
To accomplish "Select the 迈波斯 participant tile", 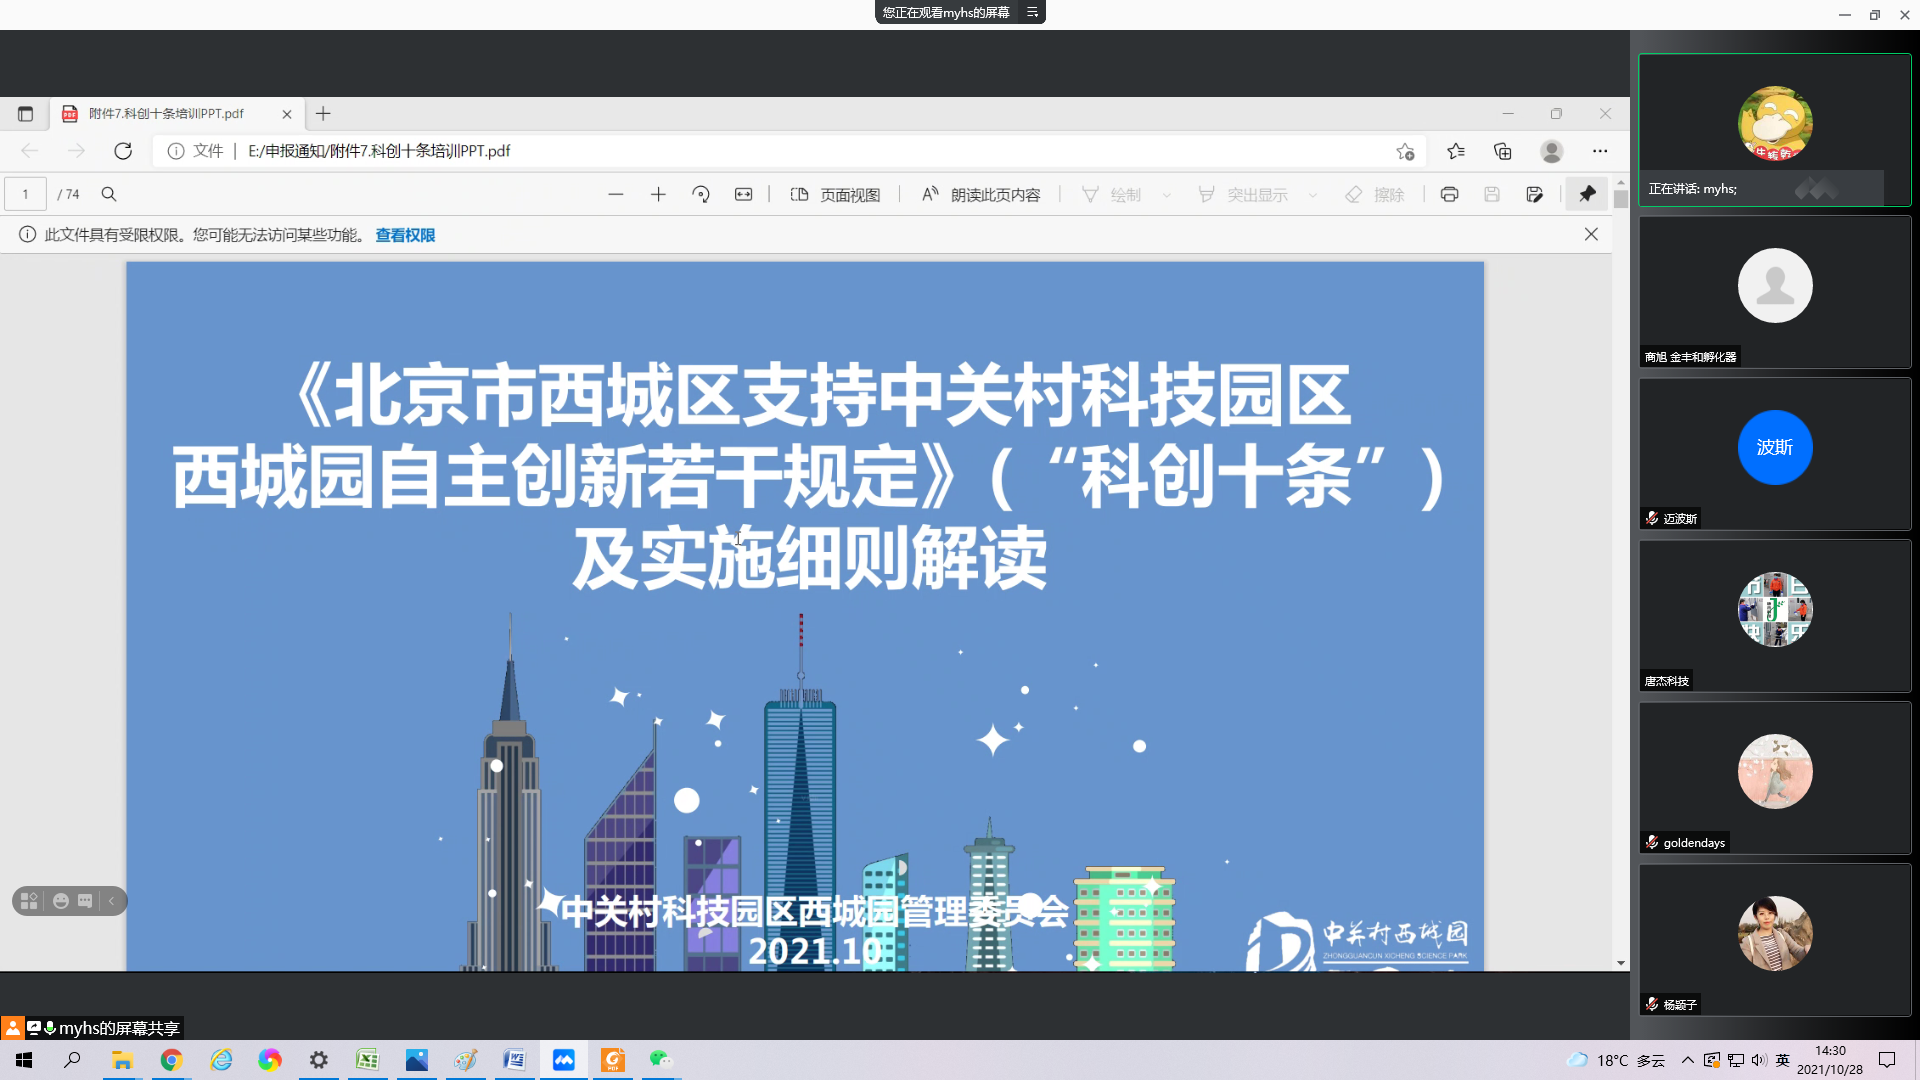I will pos(1775,454).
